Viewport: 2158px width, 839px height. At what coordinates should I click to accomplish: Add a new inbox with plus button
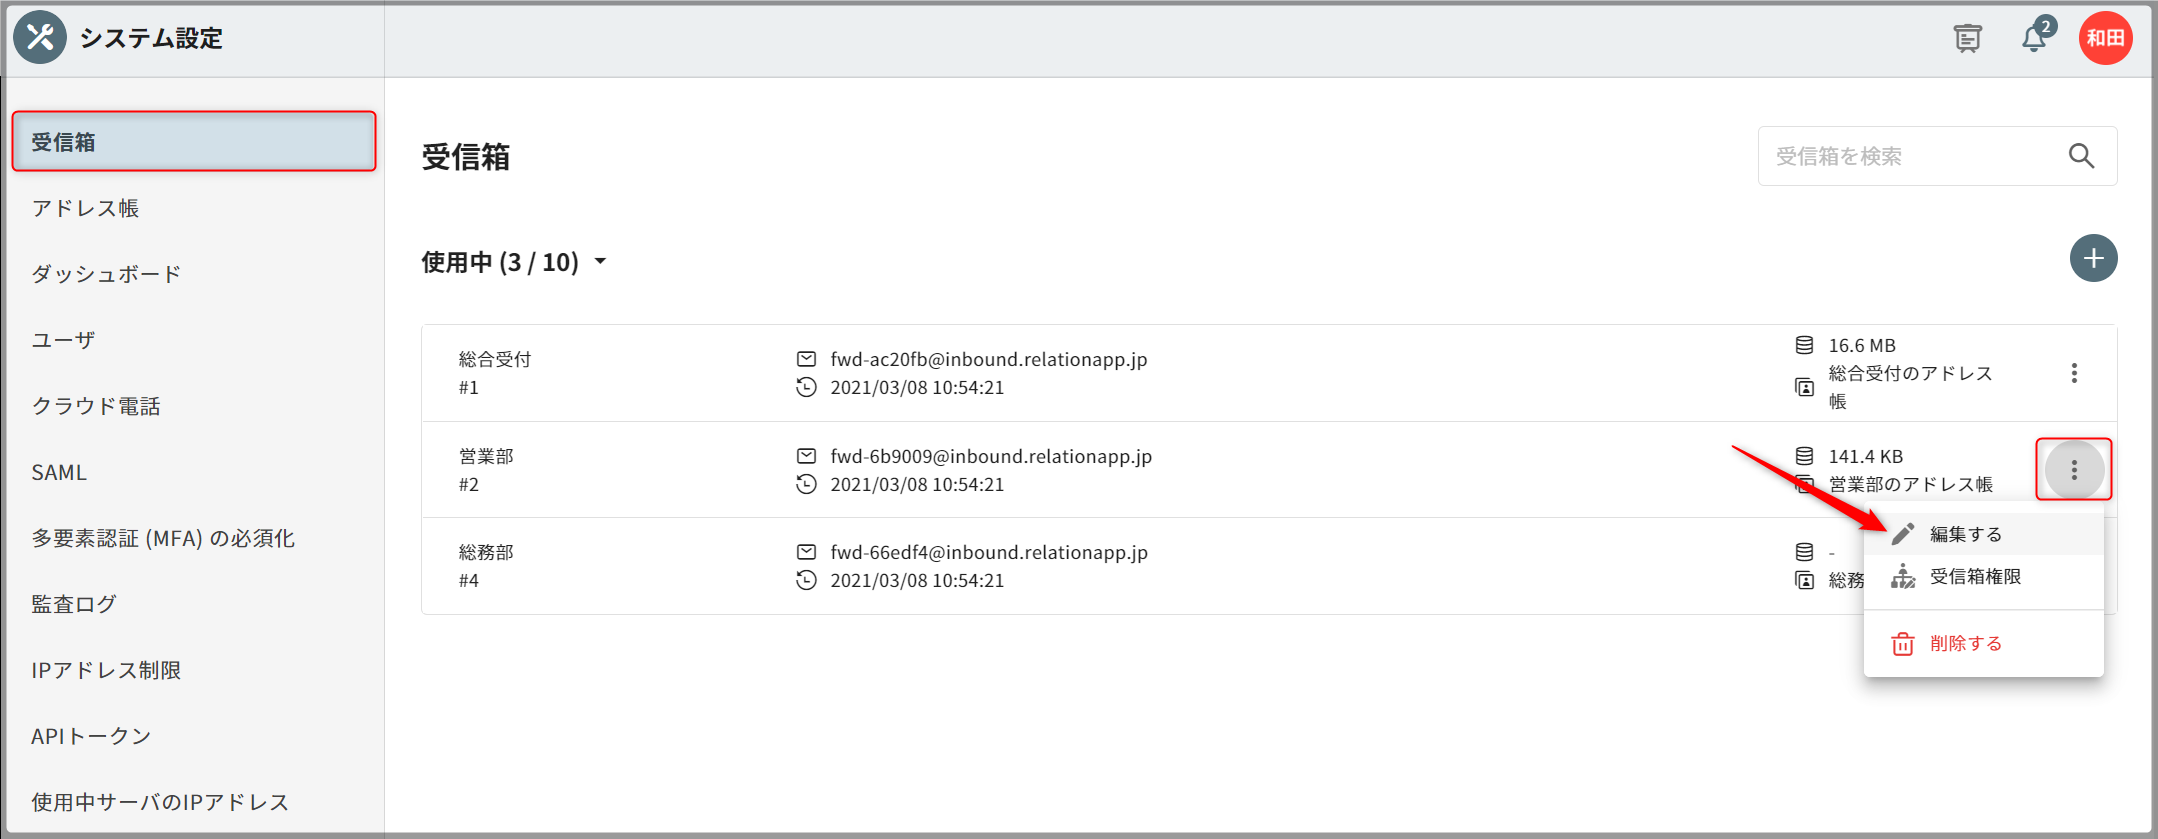point(2093,259)
